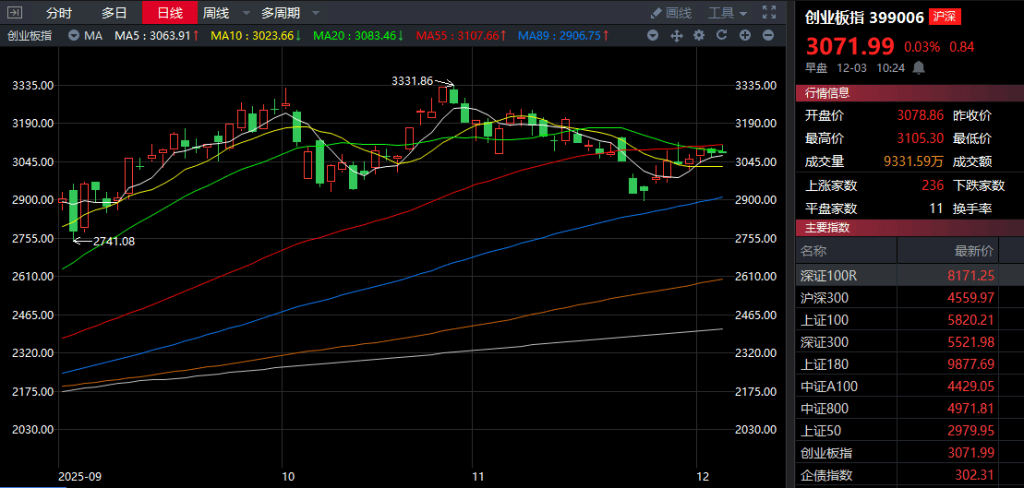Click the crosshair move icon in indicator bar
Viewport: 1024px width, 488px height.
click(x=675, y=35)
